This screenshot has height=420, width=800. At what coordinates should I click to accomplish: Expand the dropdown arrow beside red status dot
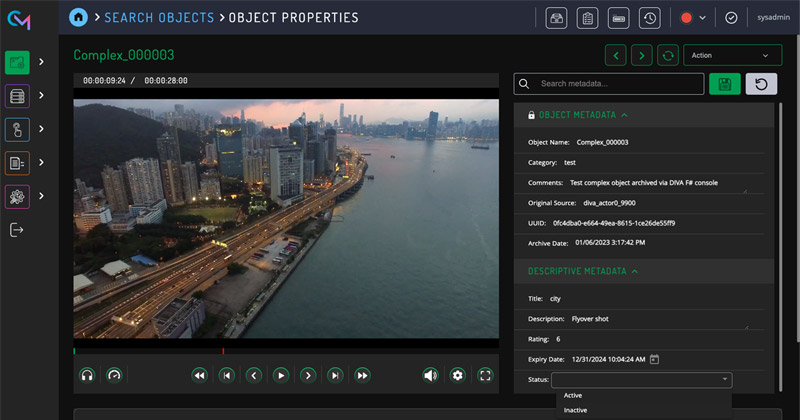[x=703, y=18]
